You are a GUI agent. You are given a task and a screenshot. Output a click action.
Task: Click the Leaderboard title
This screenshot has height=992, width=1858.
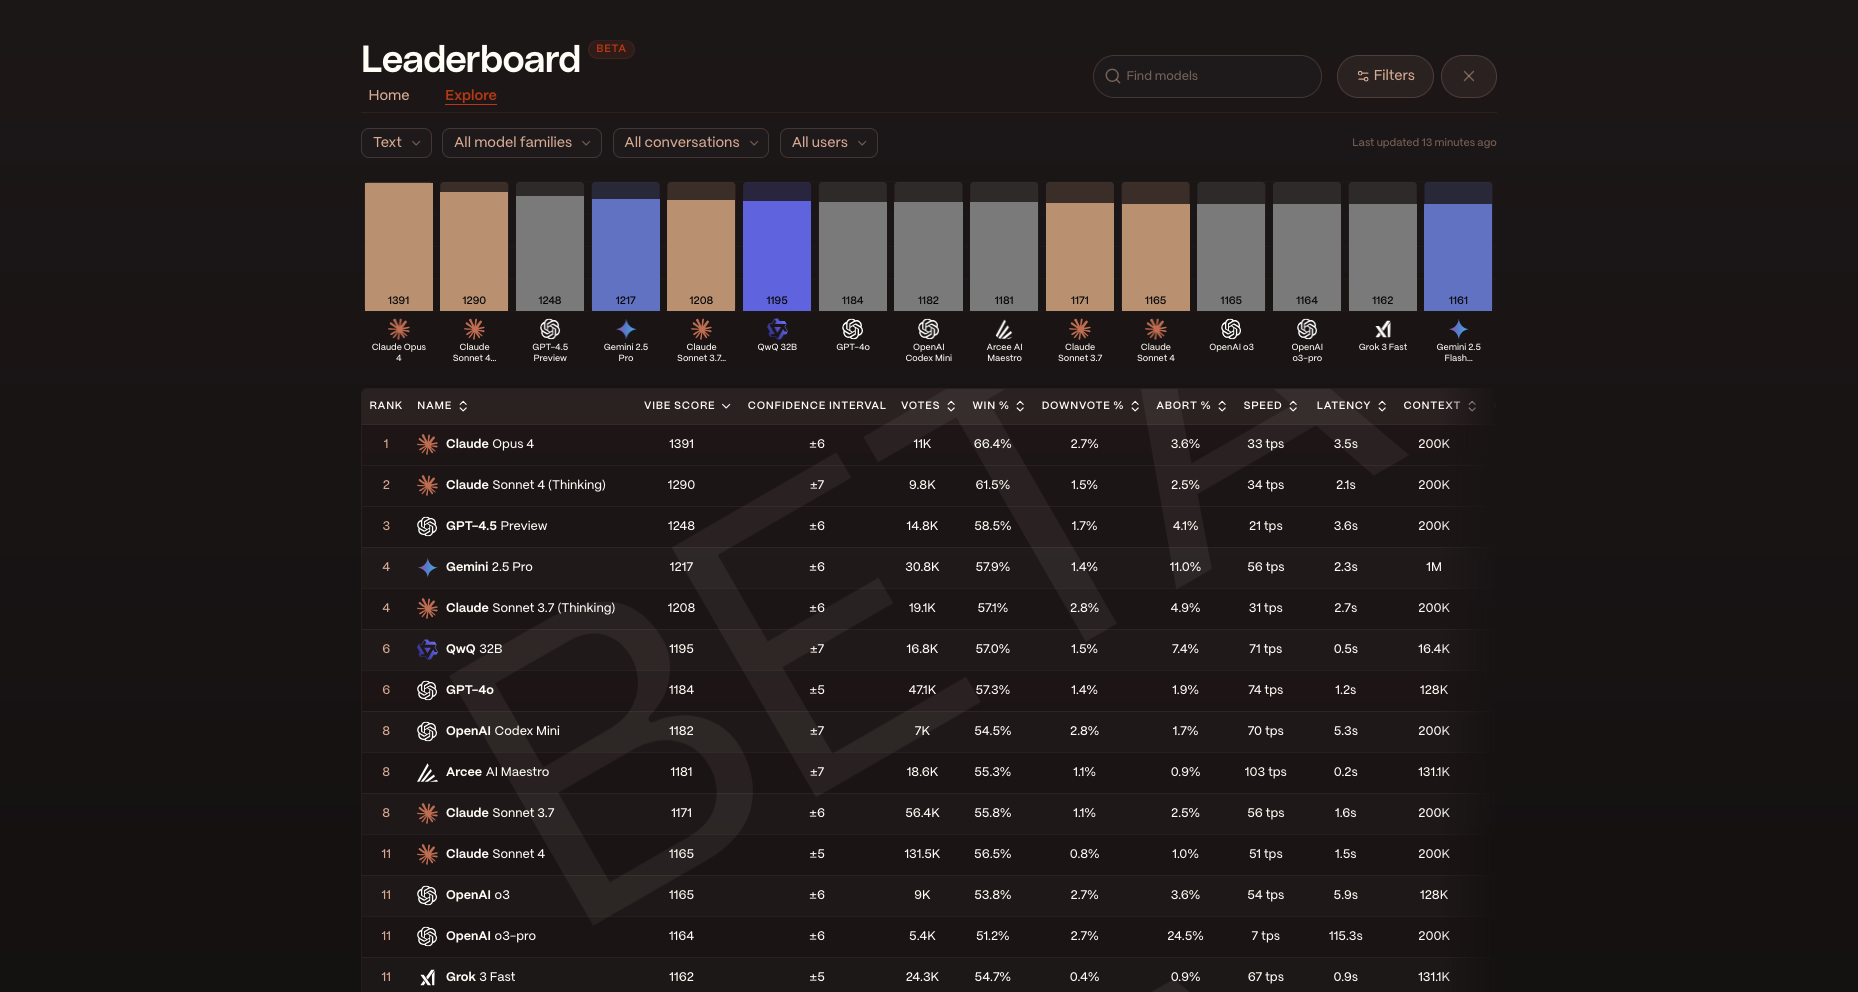(471, 59)
